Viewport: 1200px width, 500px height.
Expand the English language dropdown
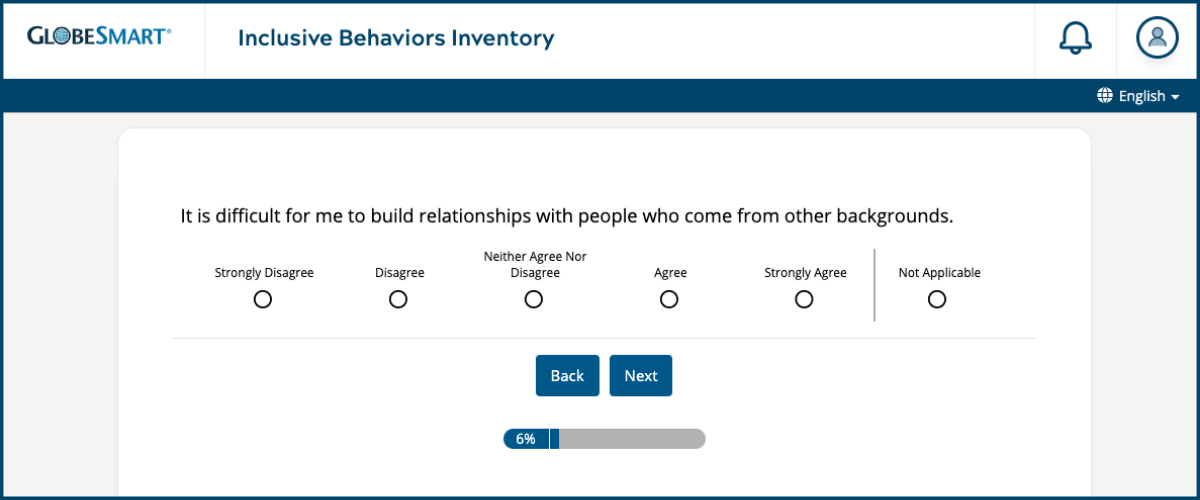point(1139,96)
